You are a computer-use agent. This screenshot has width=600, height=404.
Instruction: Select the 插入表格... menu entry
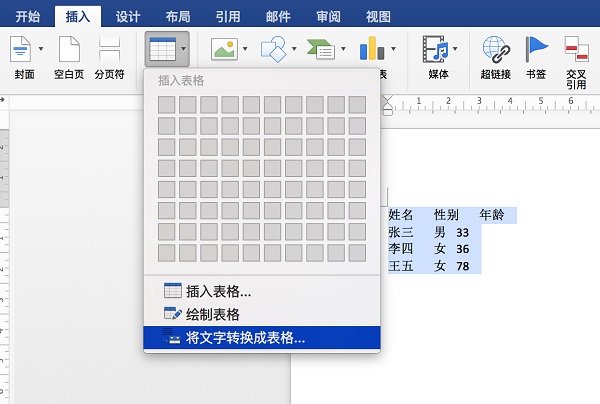[218, 291]
